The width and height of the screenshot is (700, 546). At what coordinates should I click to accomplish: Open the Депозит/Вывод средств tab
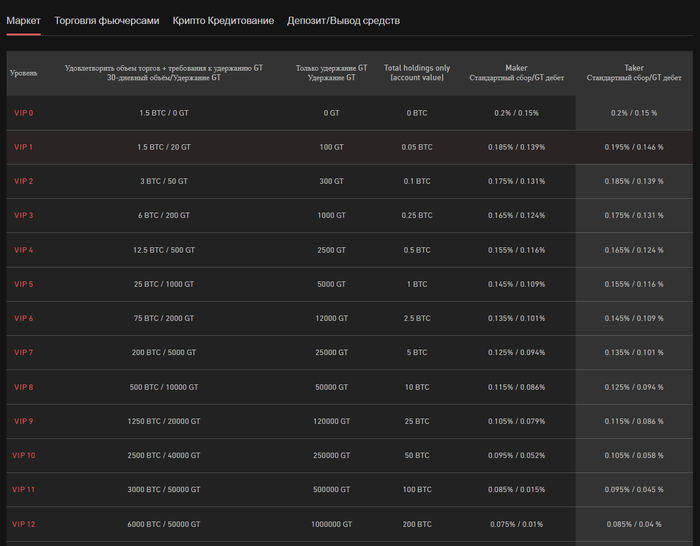343,20
